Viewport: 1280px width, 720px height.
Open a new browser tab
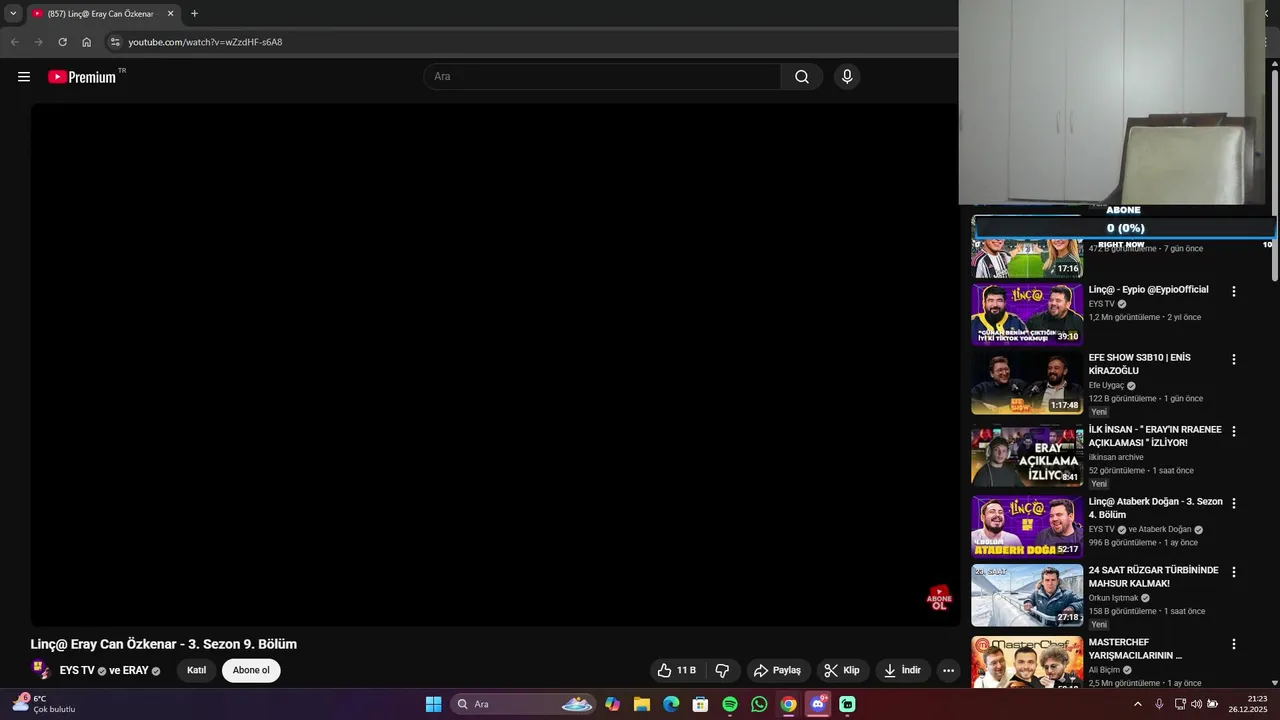[x=194, y=14]
